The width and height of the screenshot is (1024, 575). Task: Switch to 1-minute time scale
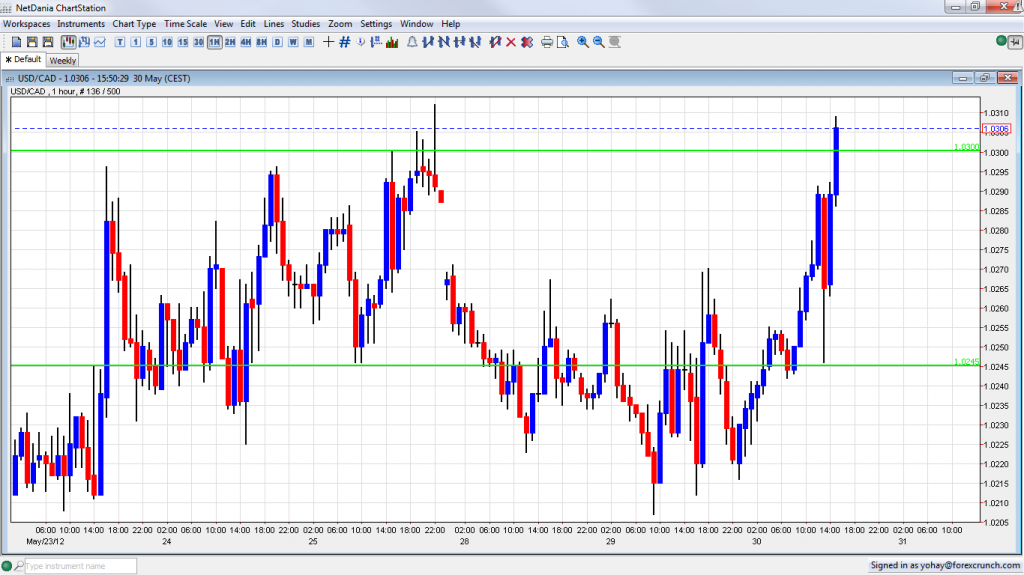[x=136, y=42]
